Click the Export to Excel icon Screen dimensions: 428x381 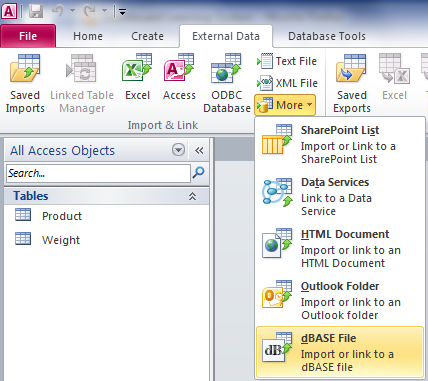point(394,69)
